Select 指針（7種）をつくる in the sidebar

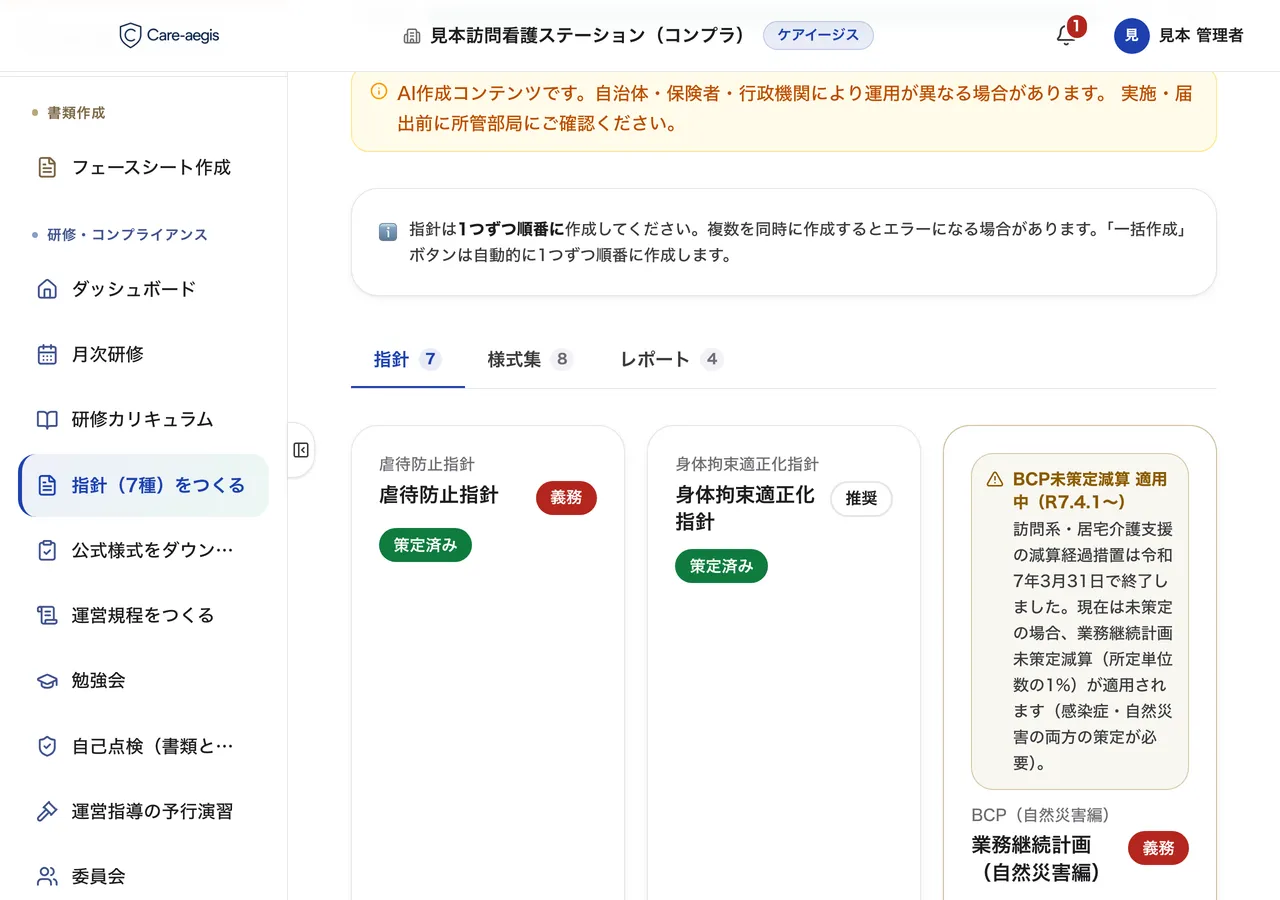[x=143, y=485]
